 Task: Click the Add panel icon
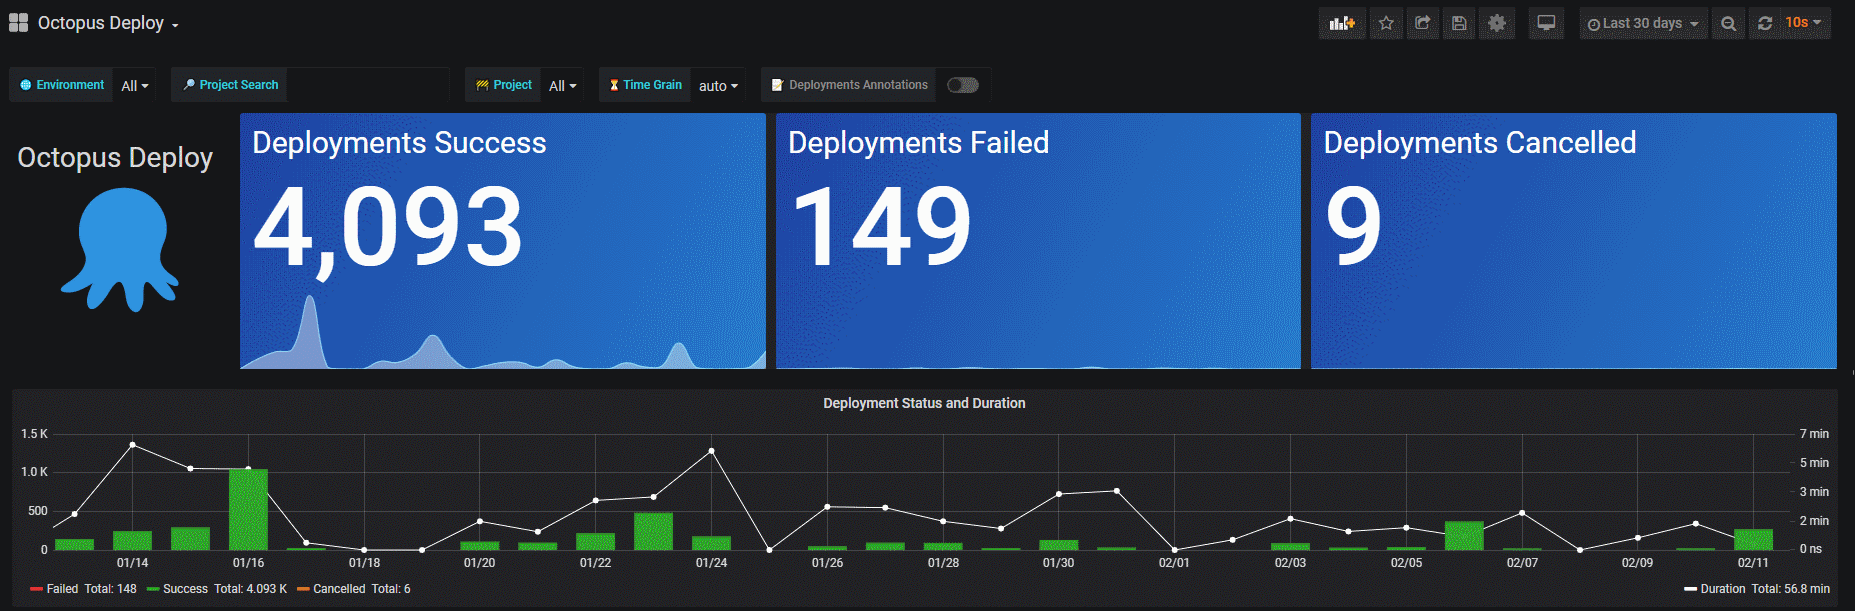click(1342, 23)
